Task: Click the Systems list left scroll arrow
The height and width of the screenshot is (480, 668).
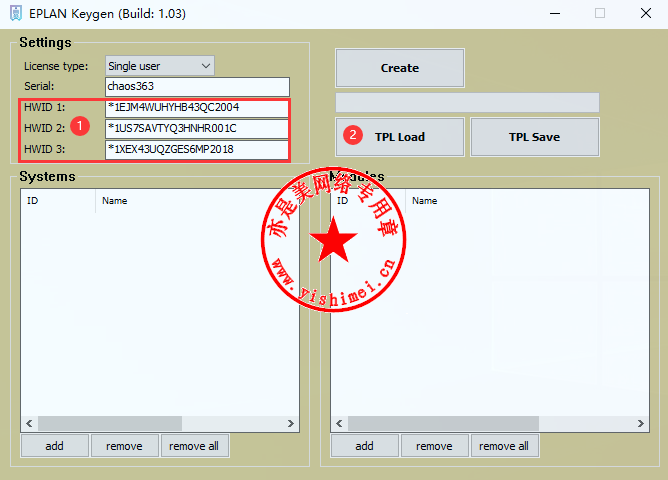Action: pos(29,423)
